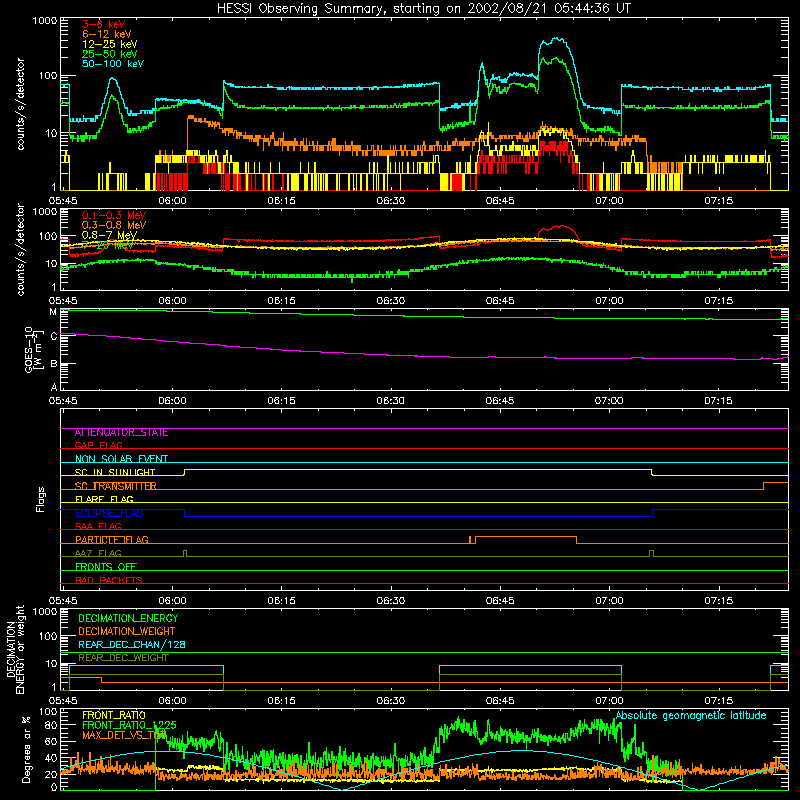The height and width of the screenshot is (800, 800).
Task: Select the FRONT_RATIO_1225 legend label
Action: (x=129, y=725)
